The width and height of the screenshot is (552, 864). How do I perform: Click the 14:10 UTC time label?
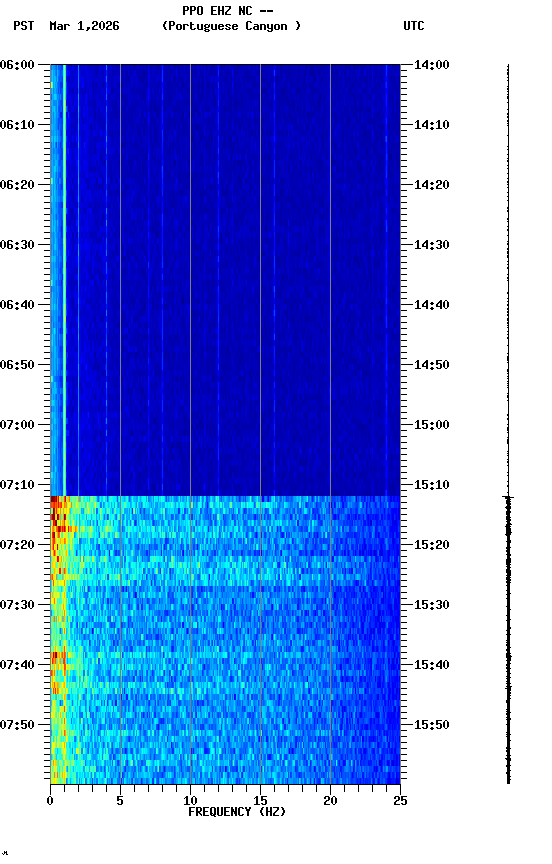point(432,125)
